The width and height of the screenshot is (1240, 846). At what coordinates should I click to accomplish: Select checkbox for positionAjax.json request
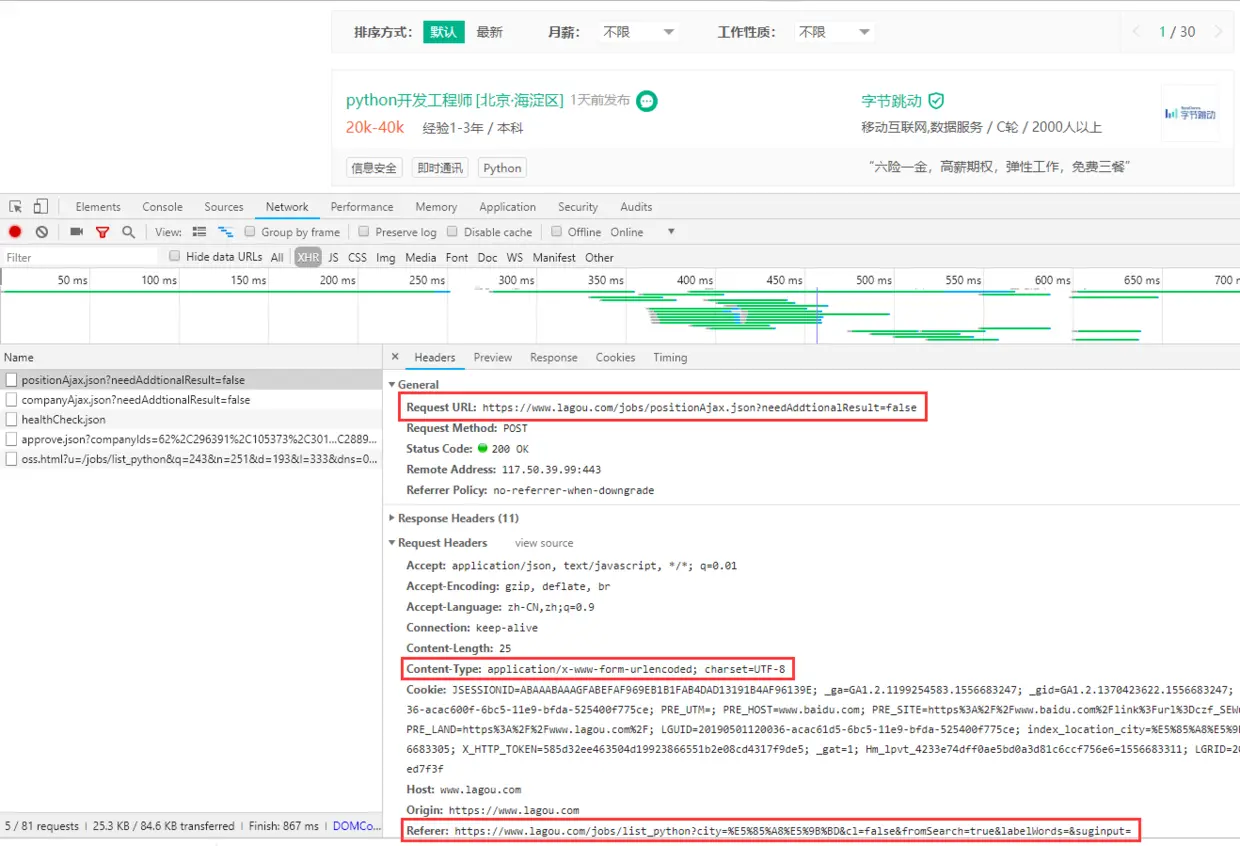[12, 380]
